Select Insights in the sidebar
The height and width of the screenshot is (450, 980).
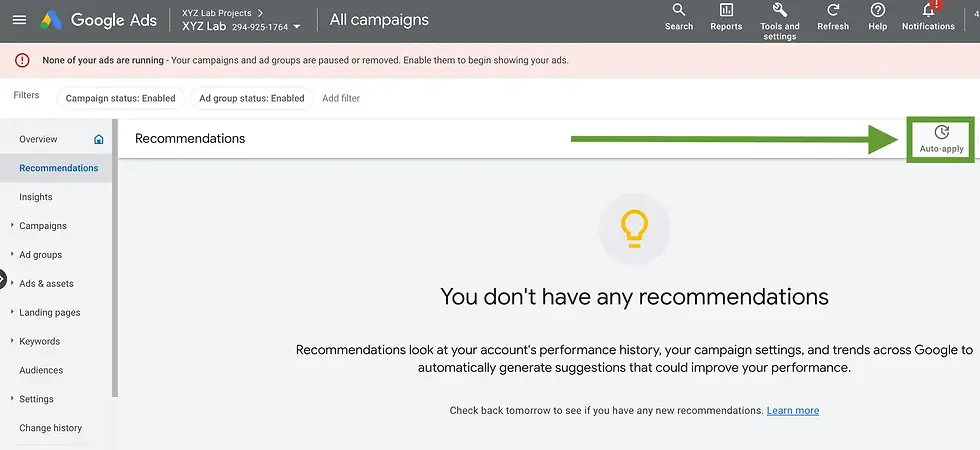pyautogui.click(x=36, y=197)
